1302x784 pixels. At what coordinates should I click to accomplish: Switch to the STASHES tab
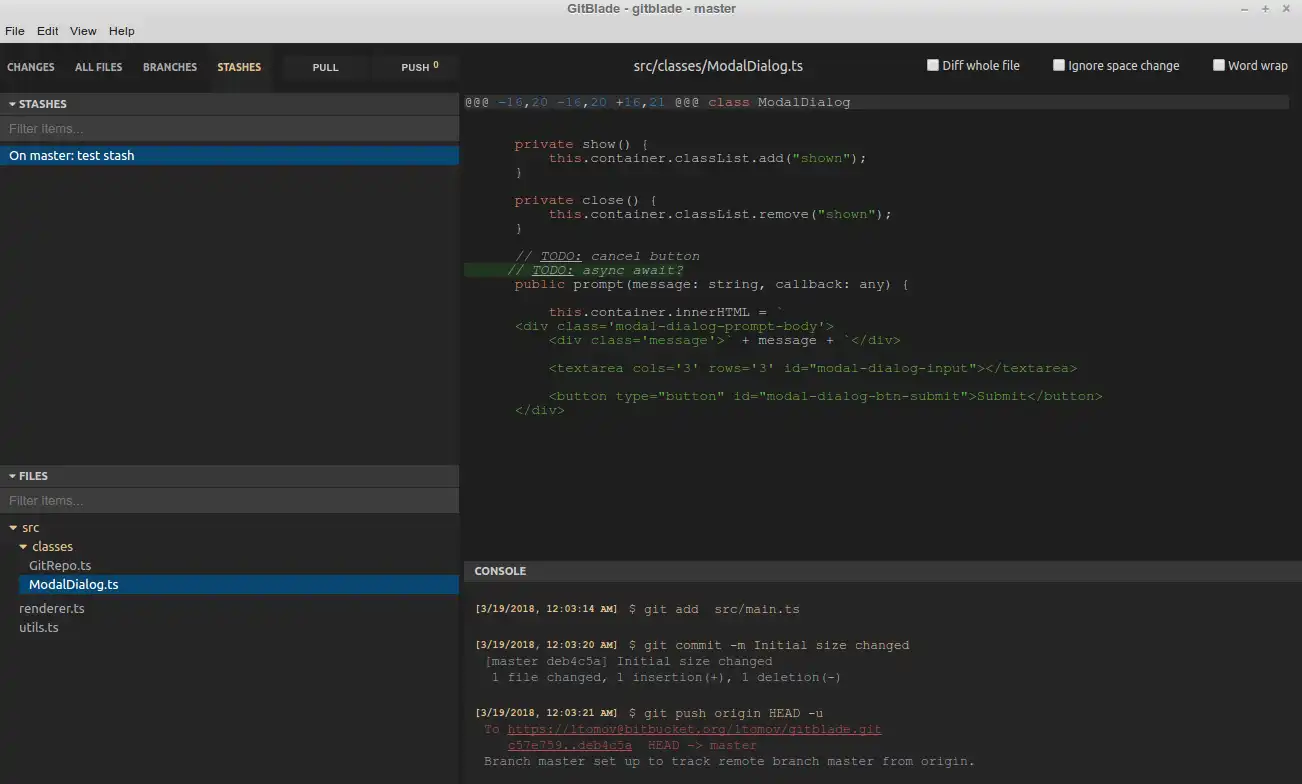239,68
